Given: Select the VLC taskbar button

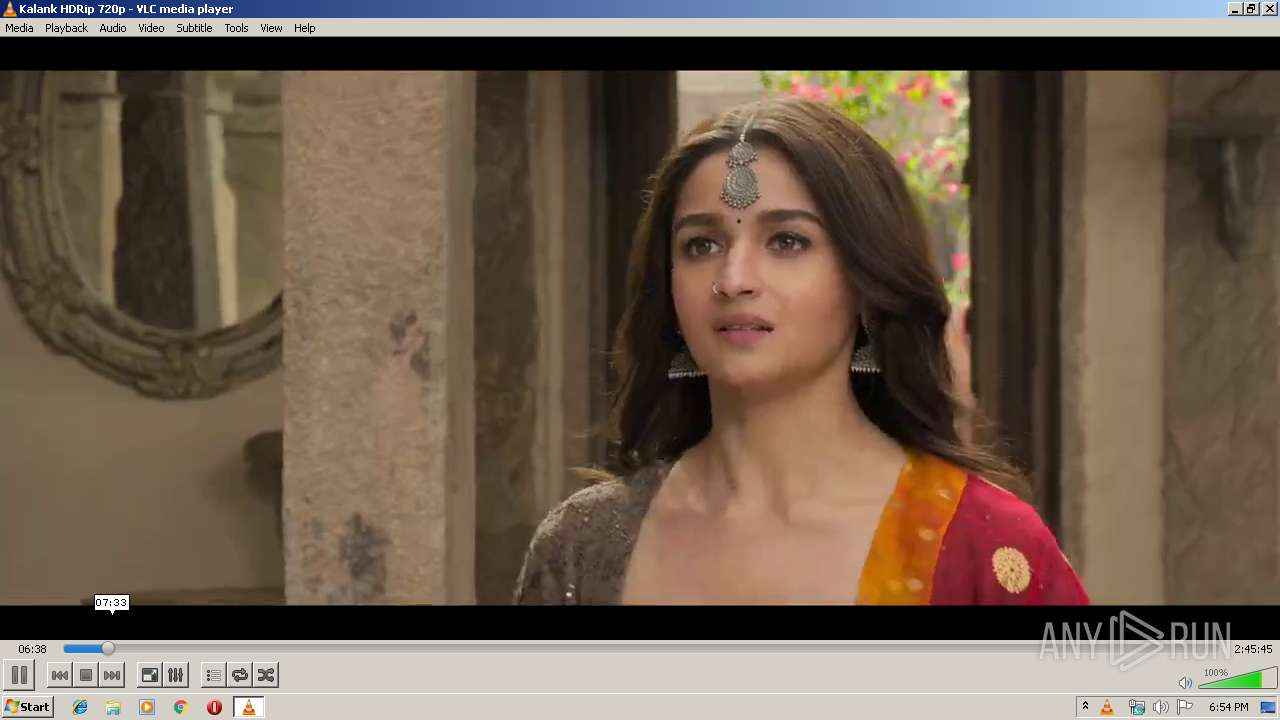Looking at the screenshot, I should click(248, 707).
